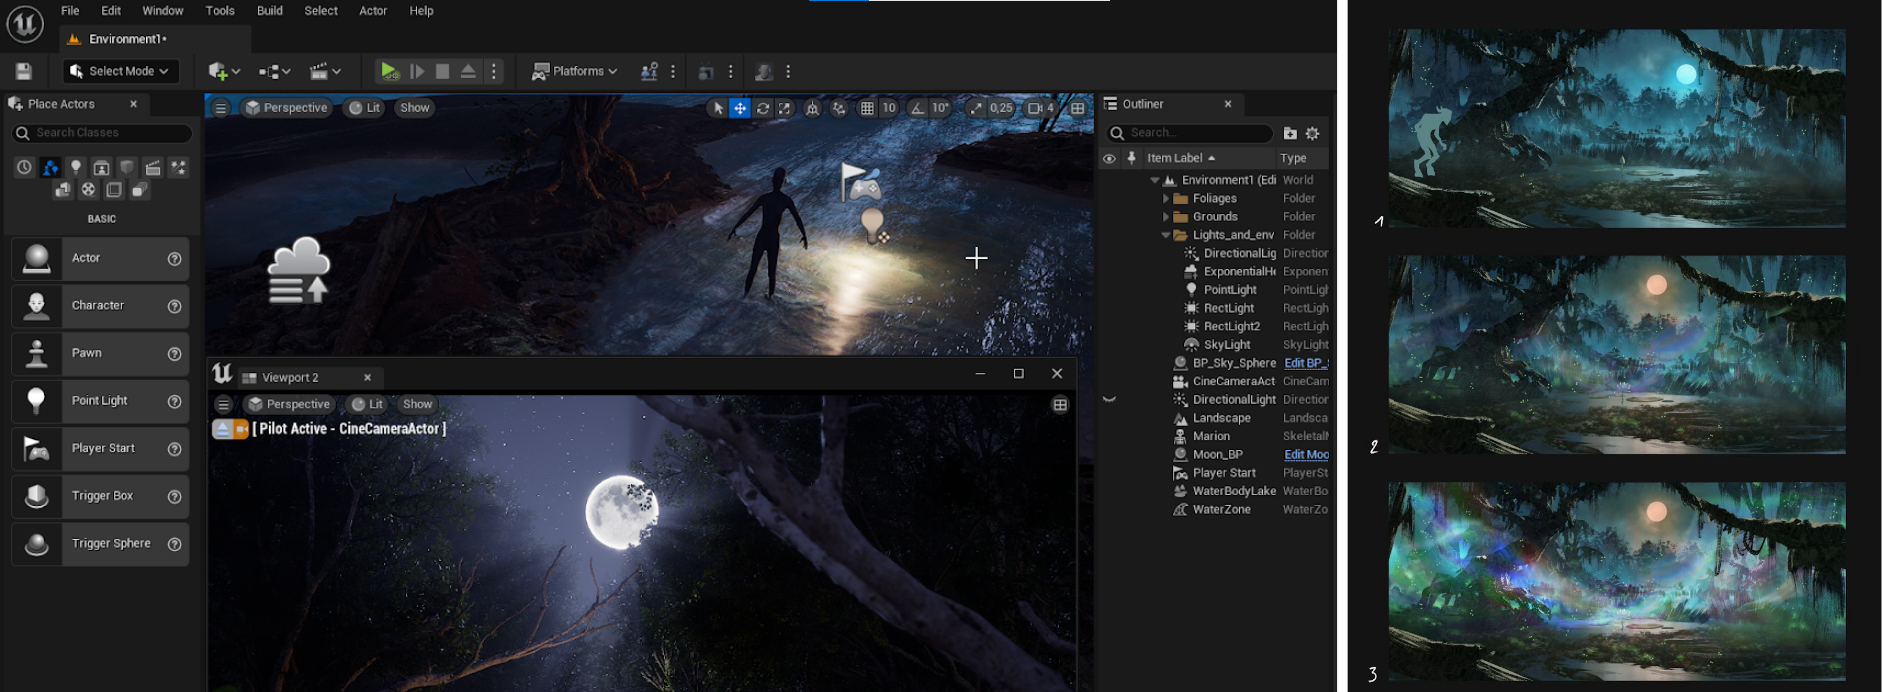The image size is (1882, 692).
Task: Open the main viewport Show menu
Action: [414, 108]
